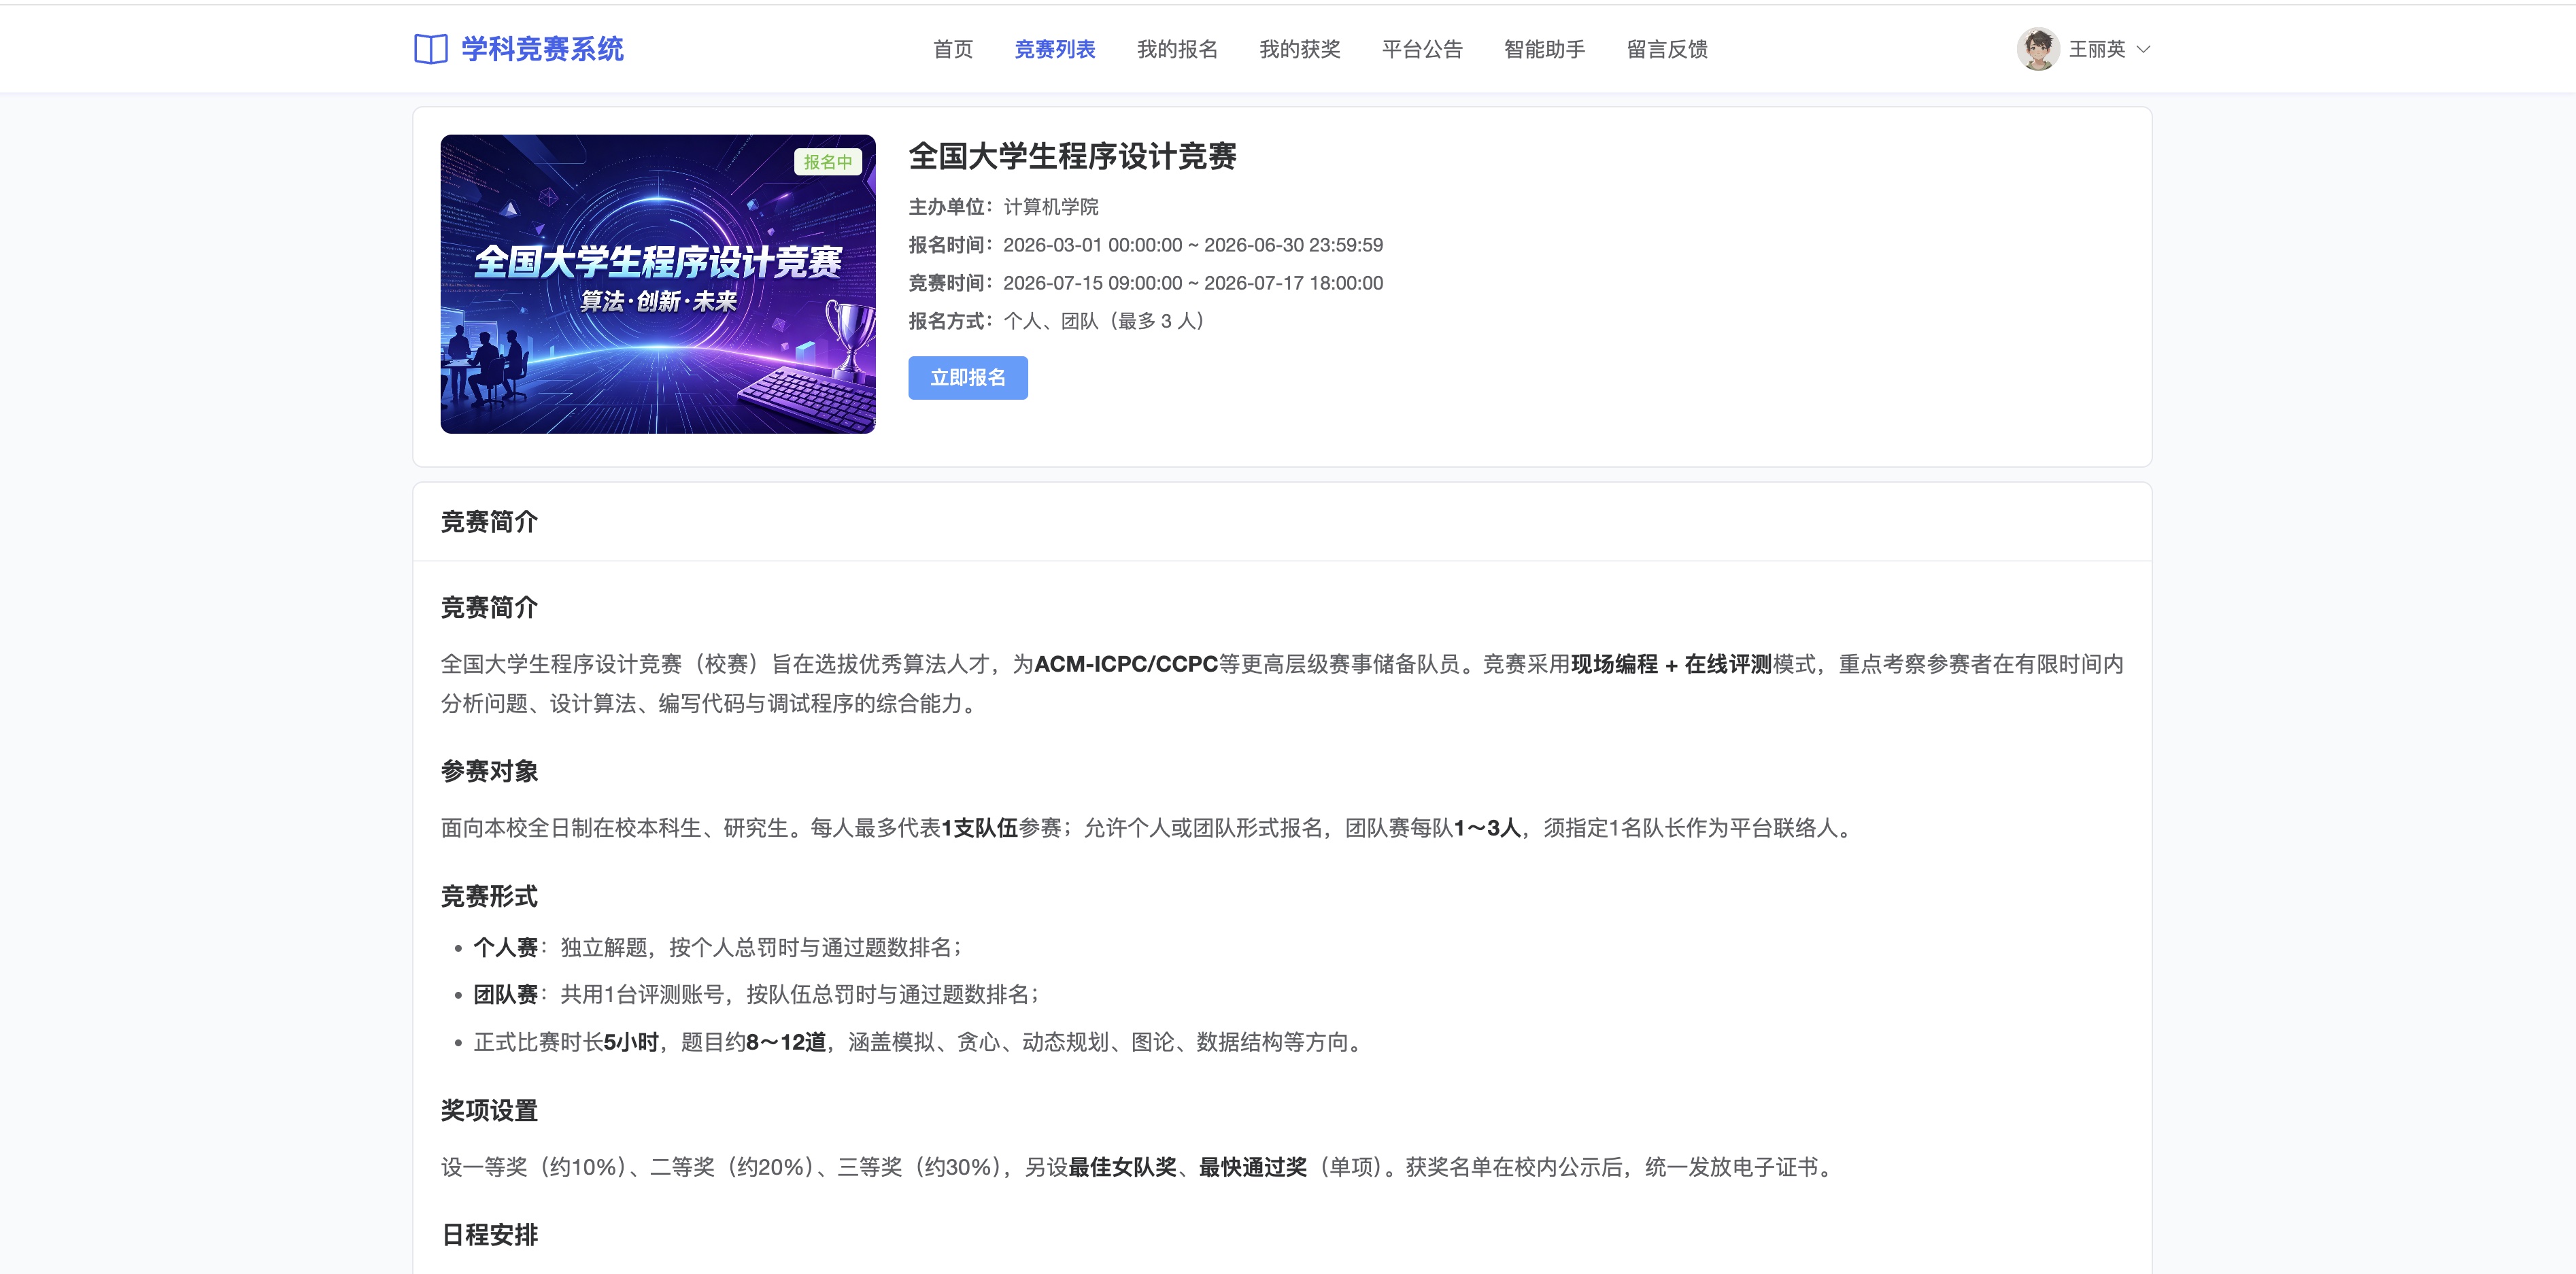
Task: Click the 学科竞赛系统 site title
Action: click(542, 49)
